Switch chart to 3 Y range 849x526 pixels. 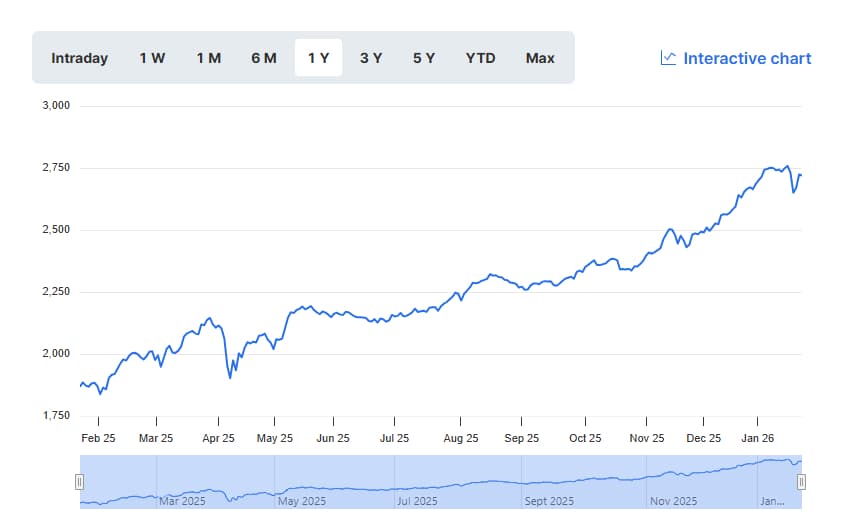click(x=371, y=58)
